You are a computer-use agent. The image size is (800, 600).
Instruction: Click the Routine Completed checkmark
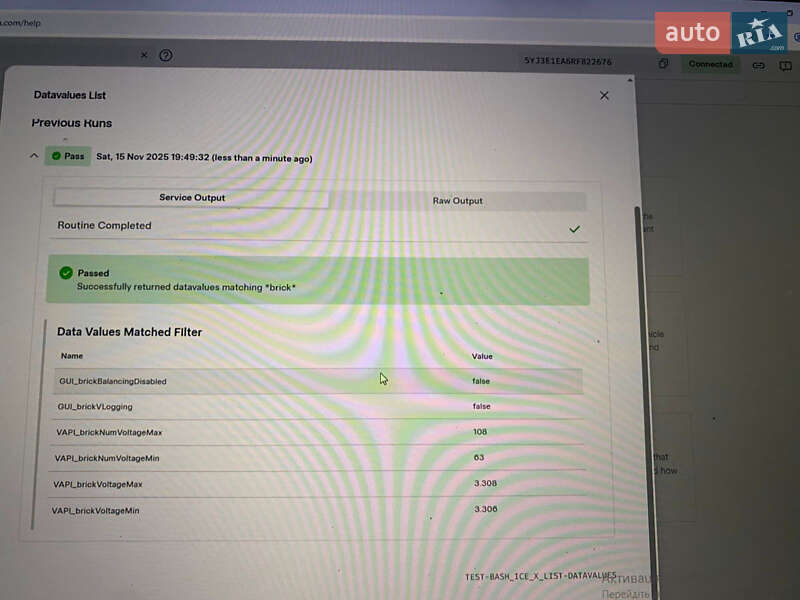tap(574, 229)
